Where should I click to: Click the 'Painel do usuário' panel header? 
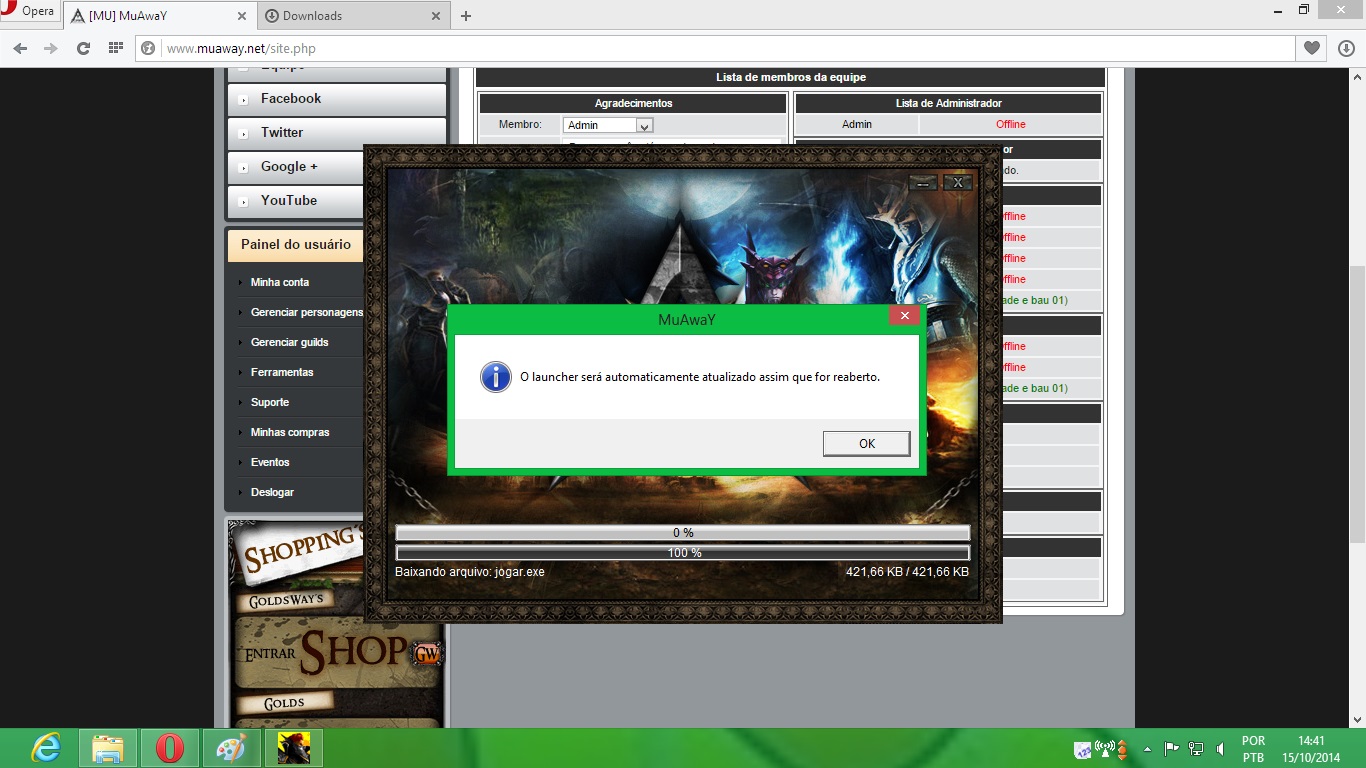coord(296,245)
